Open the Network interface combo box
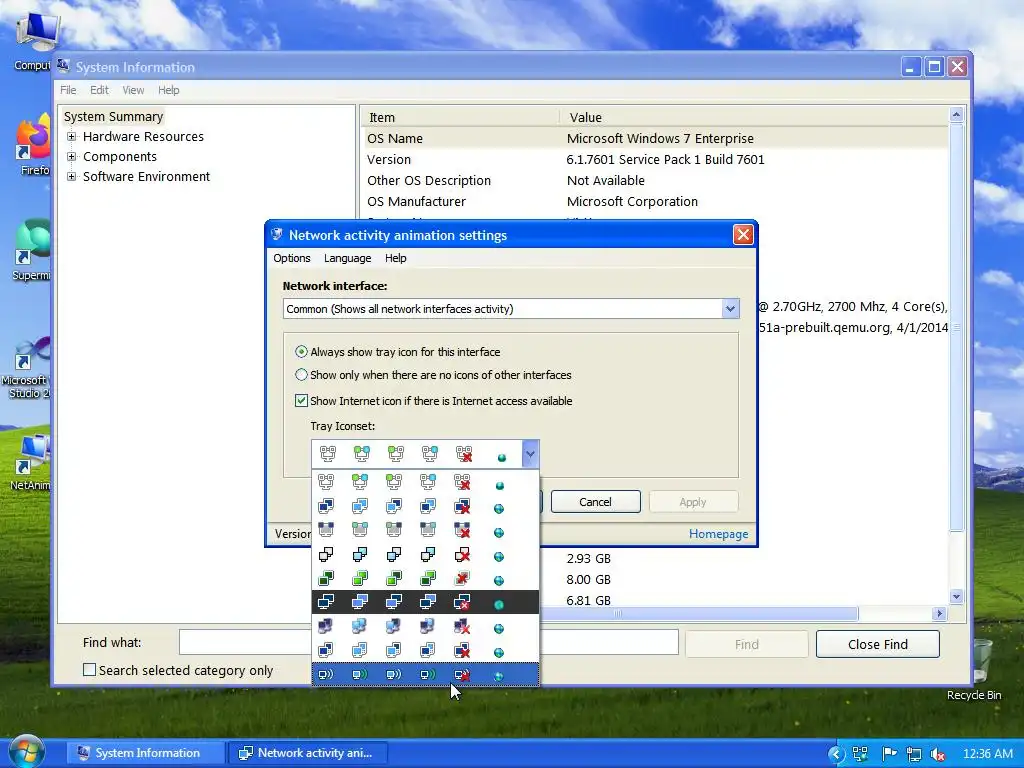Viewport: 1024px width, 768px height. (x=511, y=309)
